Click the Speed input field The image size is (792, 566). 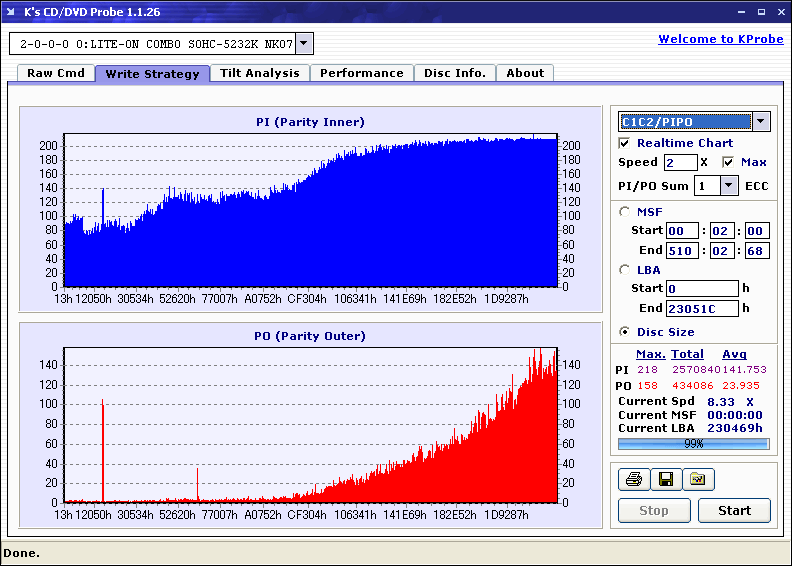click(x=680, y=163)
